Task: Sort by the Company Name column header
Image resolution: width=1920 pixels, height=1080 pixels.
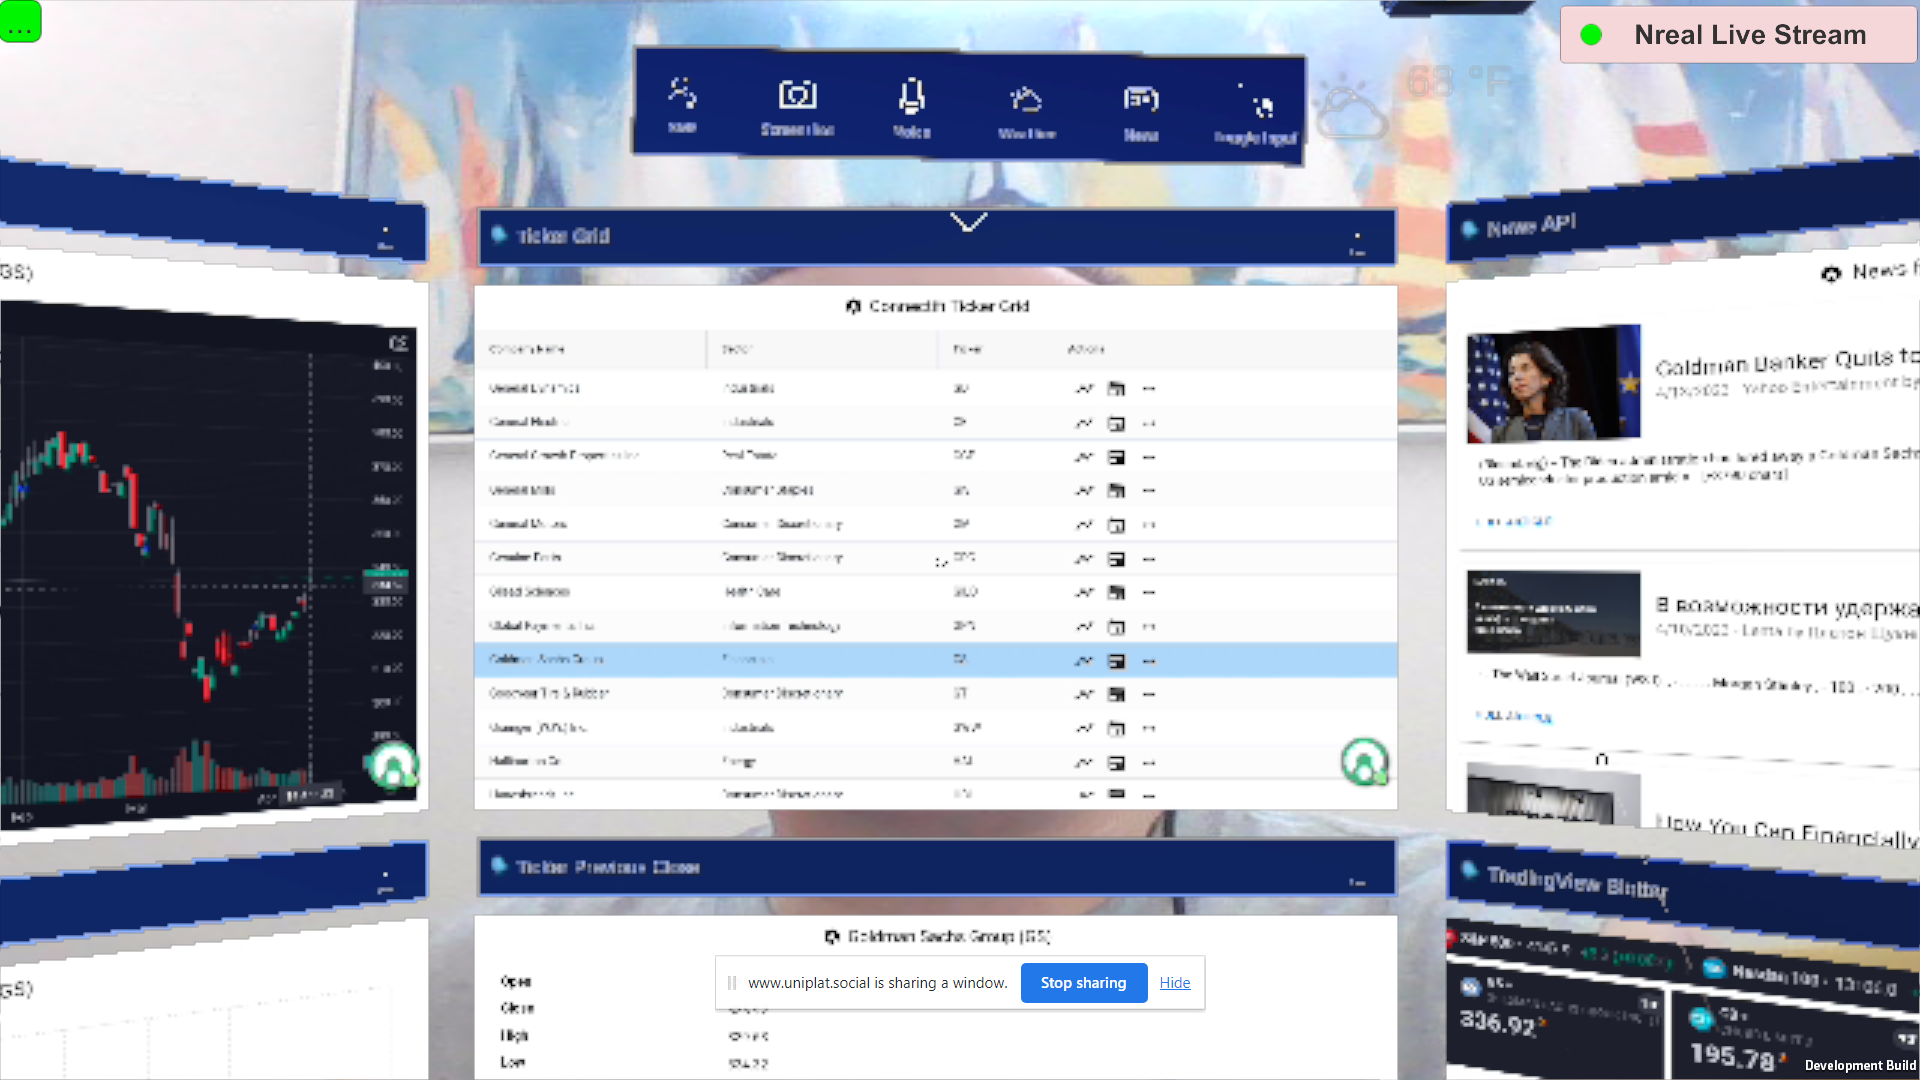Action: click(x=527, y=349)
